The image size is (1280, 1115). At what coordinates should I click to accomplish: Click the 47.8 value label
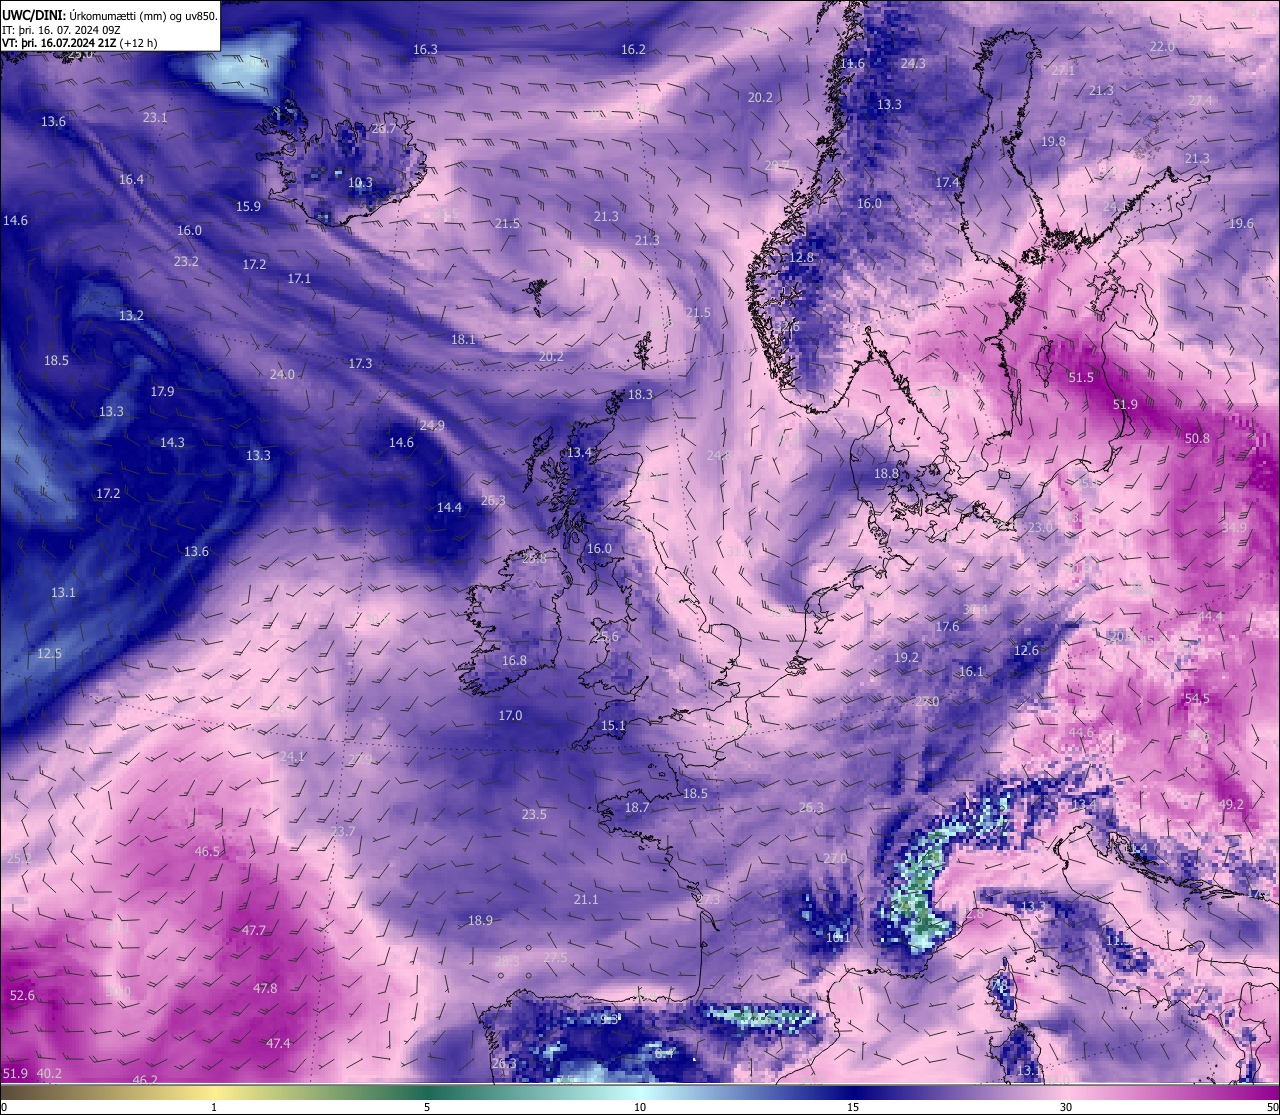coord(265,988)
